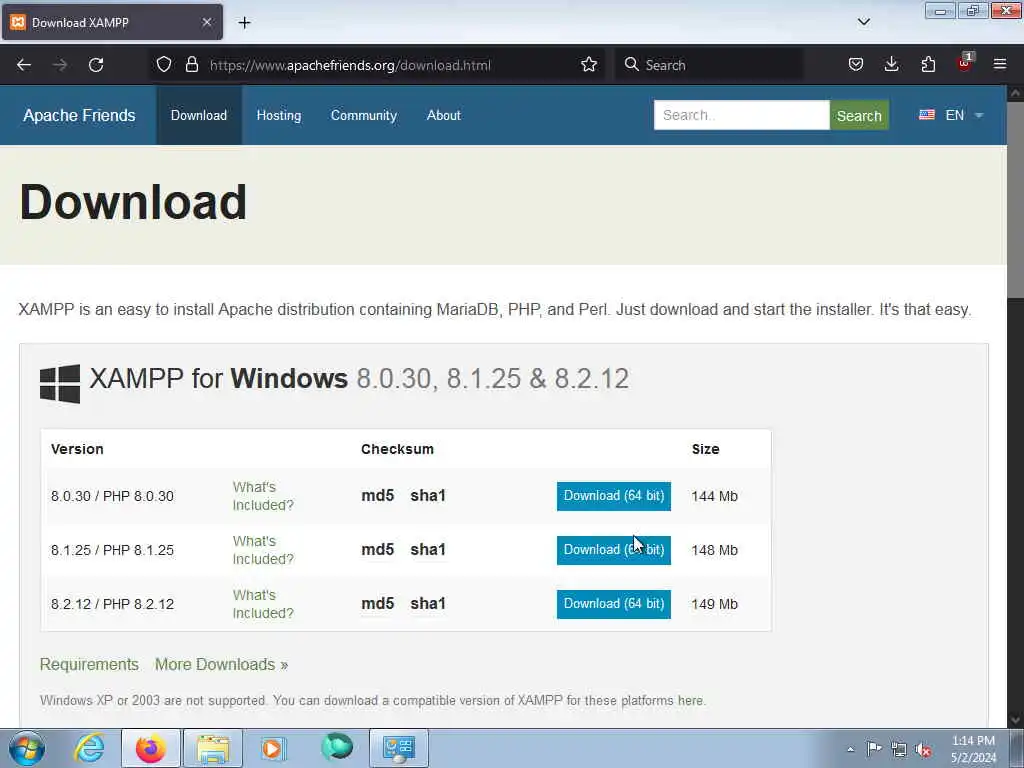The height and width of the screenshot is (768, 1024).
Task: Click the '8.2.12 / PHP 8.2.12' version text
Action: [x=112, y=604]
